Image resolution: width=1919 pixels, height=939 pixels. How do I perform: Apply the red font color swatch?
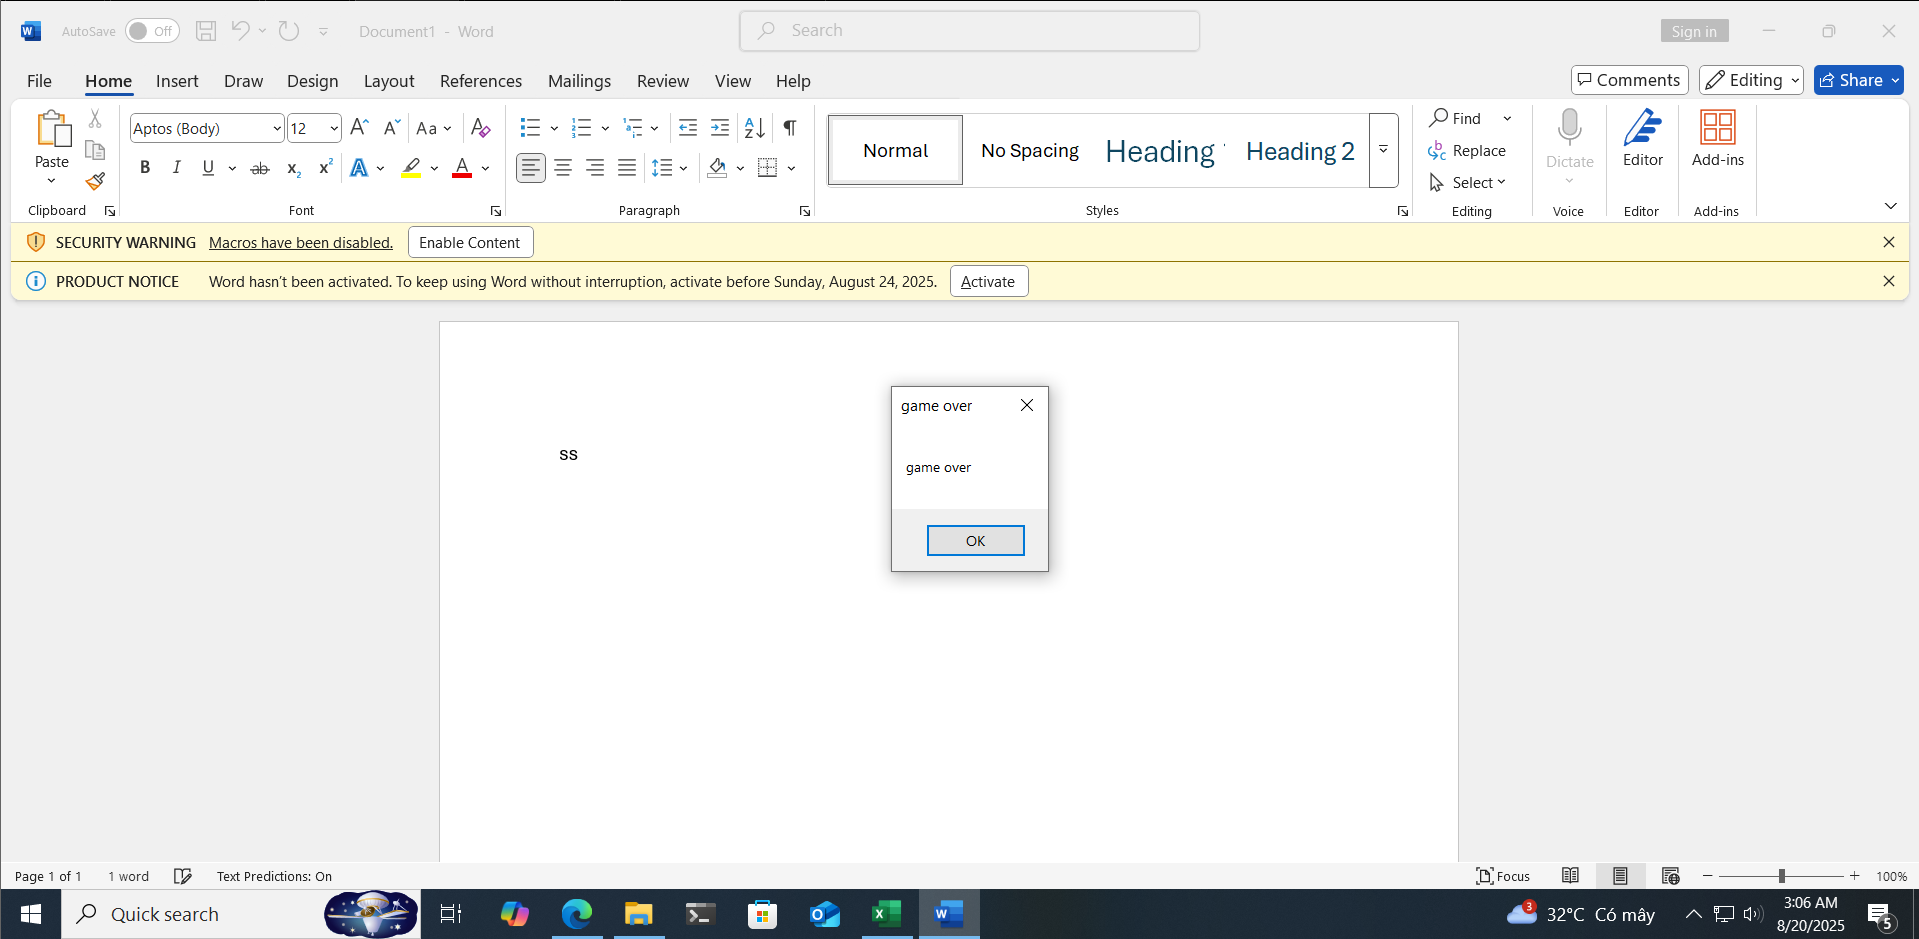pos(462,168)
